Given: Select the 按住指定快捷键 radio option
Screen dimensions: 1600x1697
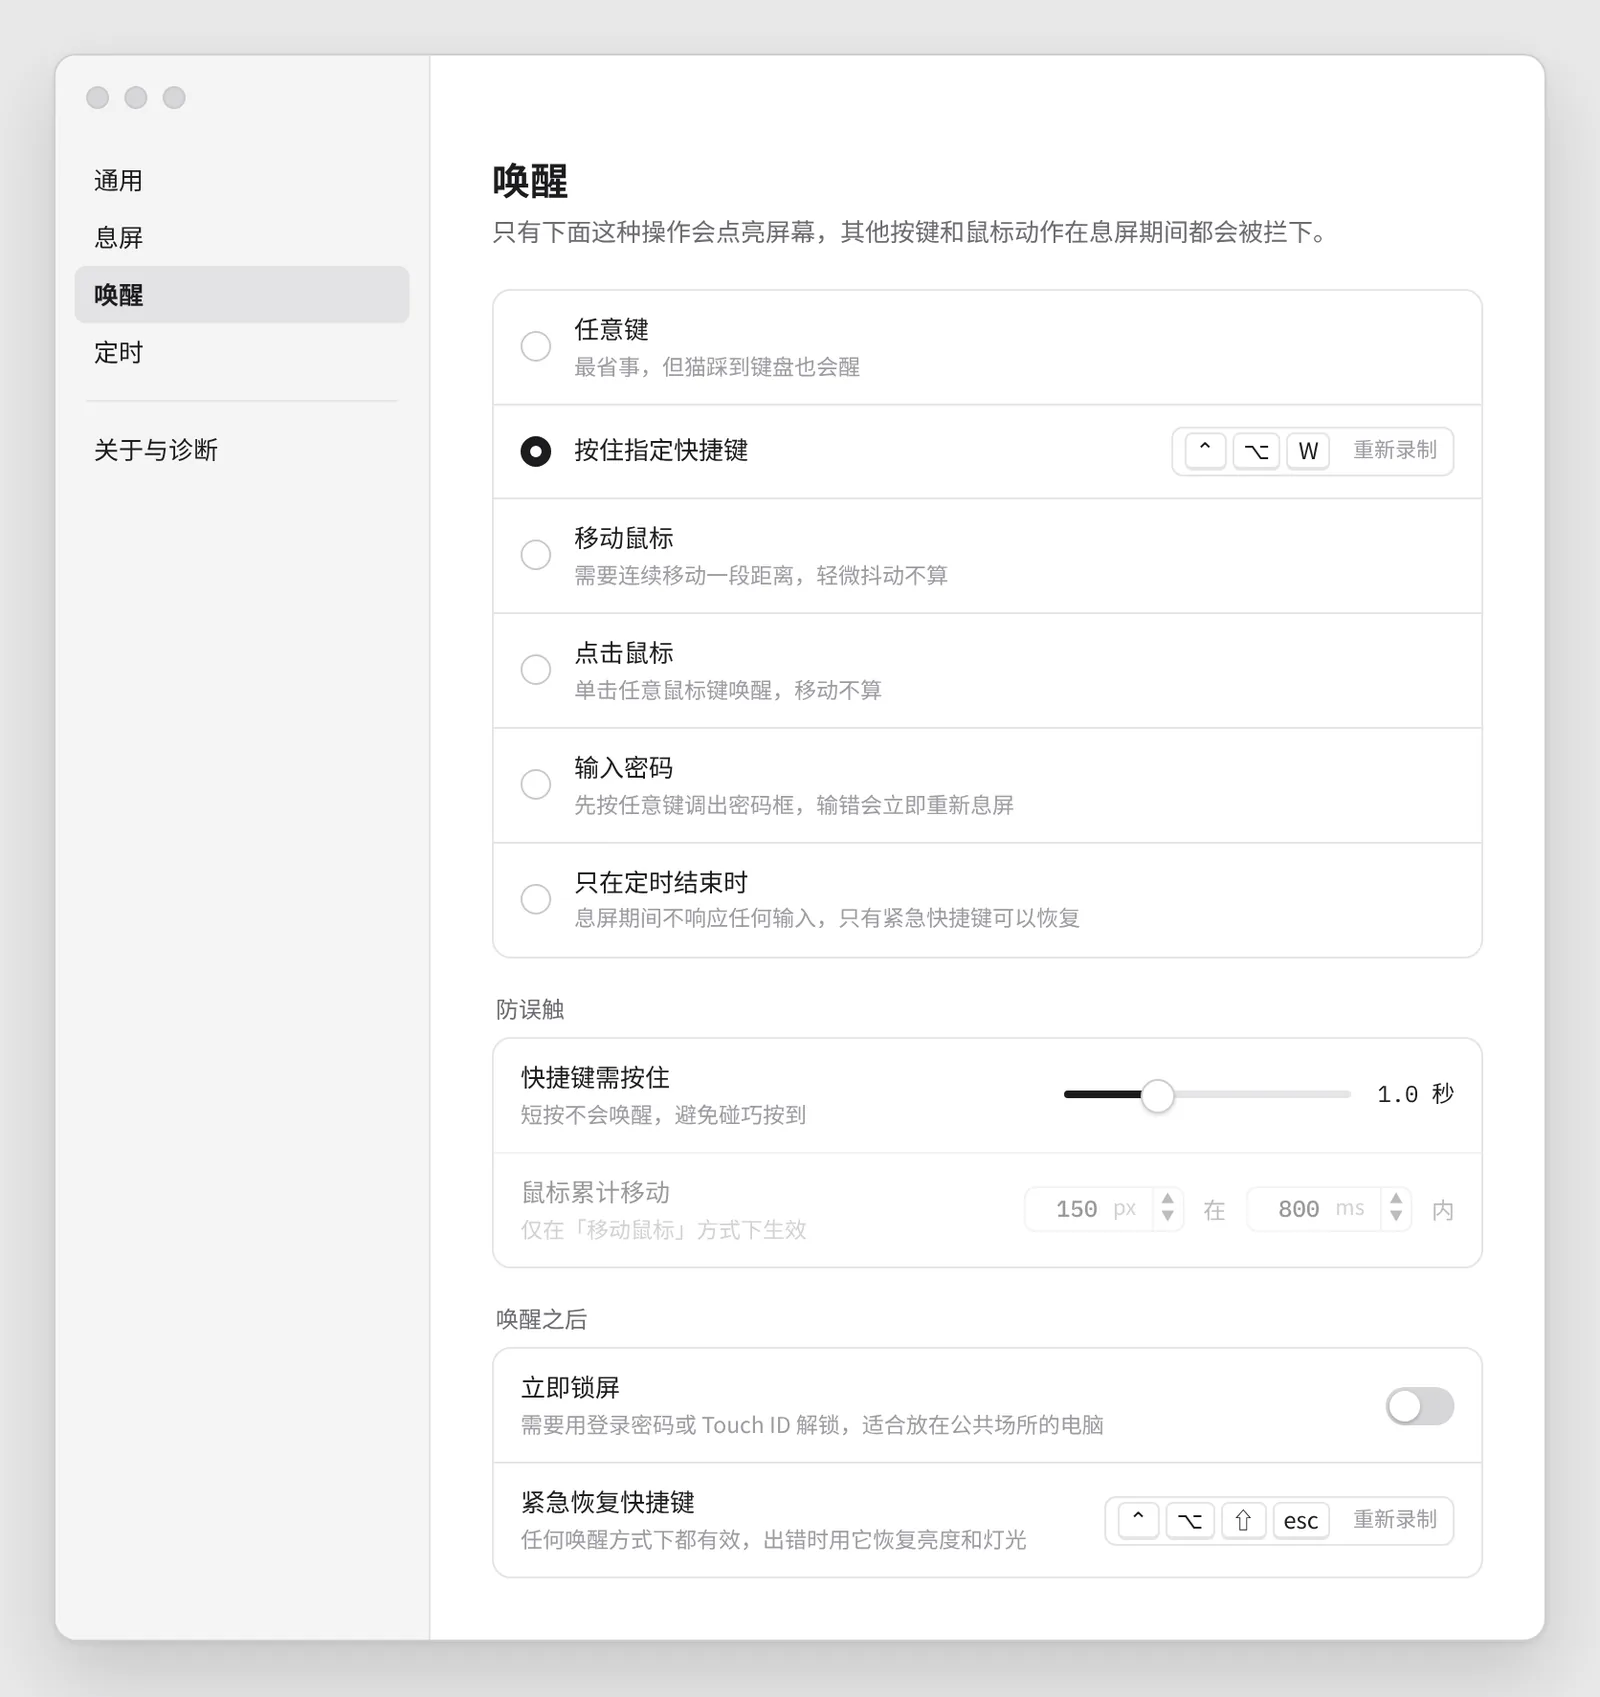Looking at the screenshot, I should pyautogui.click(x=536, y=451).
